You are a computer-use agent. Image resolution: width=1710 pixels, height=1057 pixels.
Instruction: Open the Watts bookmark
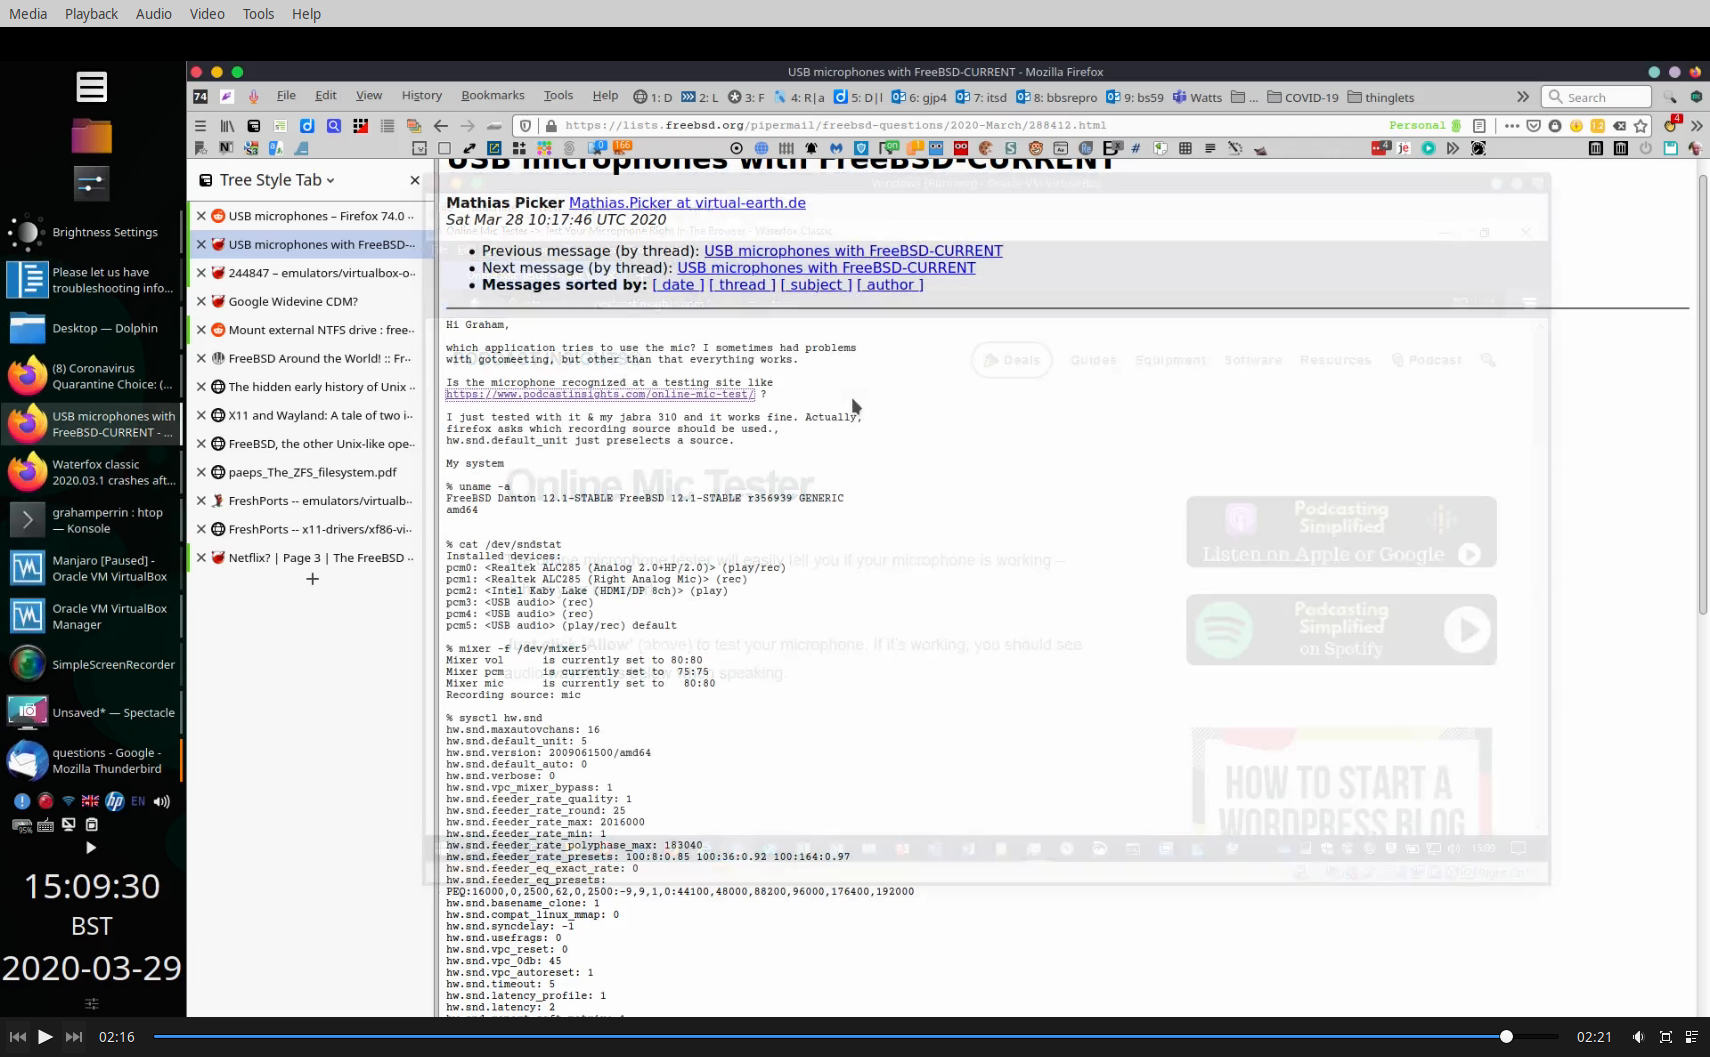pos(1197,97)
